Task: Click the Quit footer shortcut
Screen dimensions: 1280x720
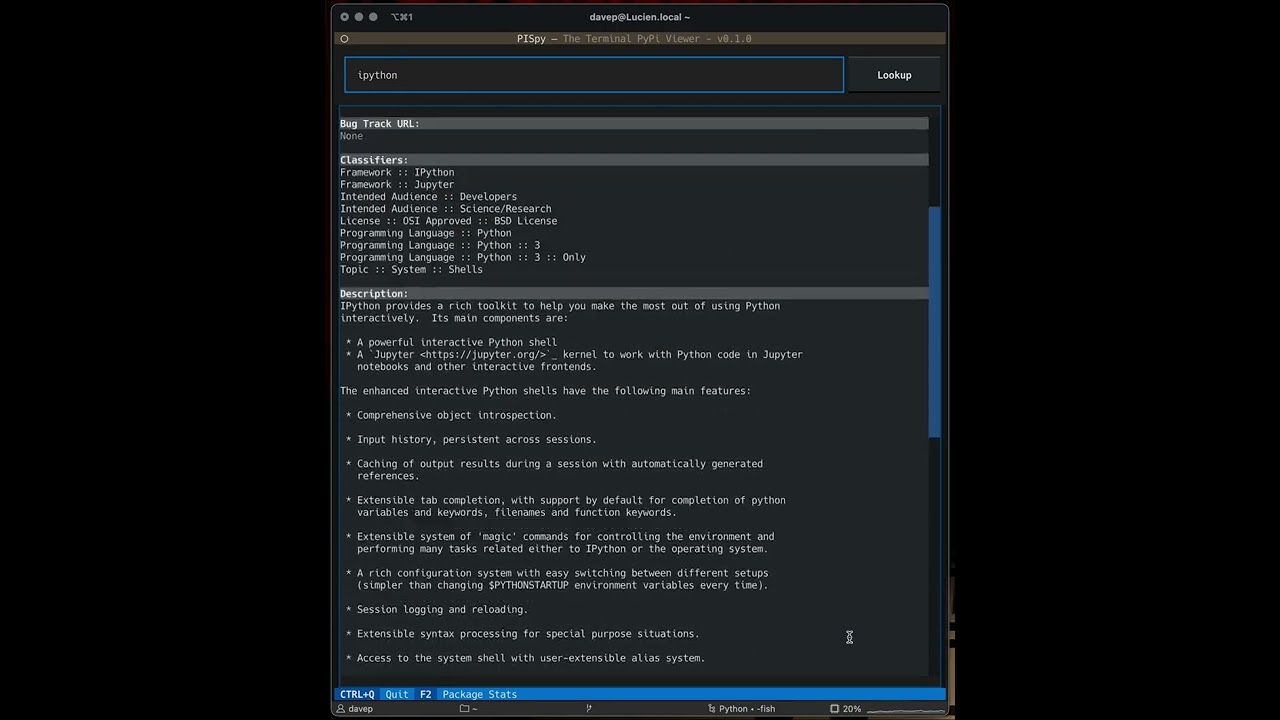Action: click(397, 694)
